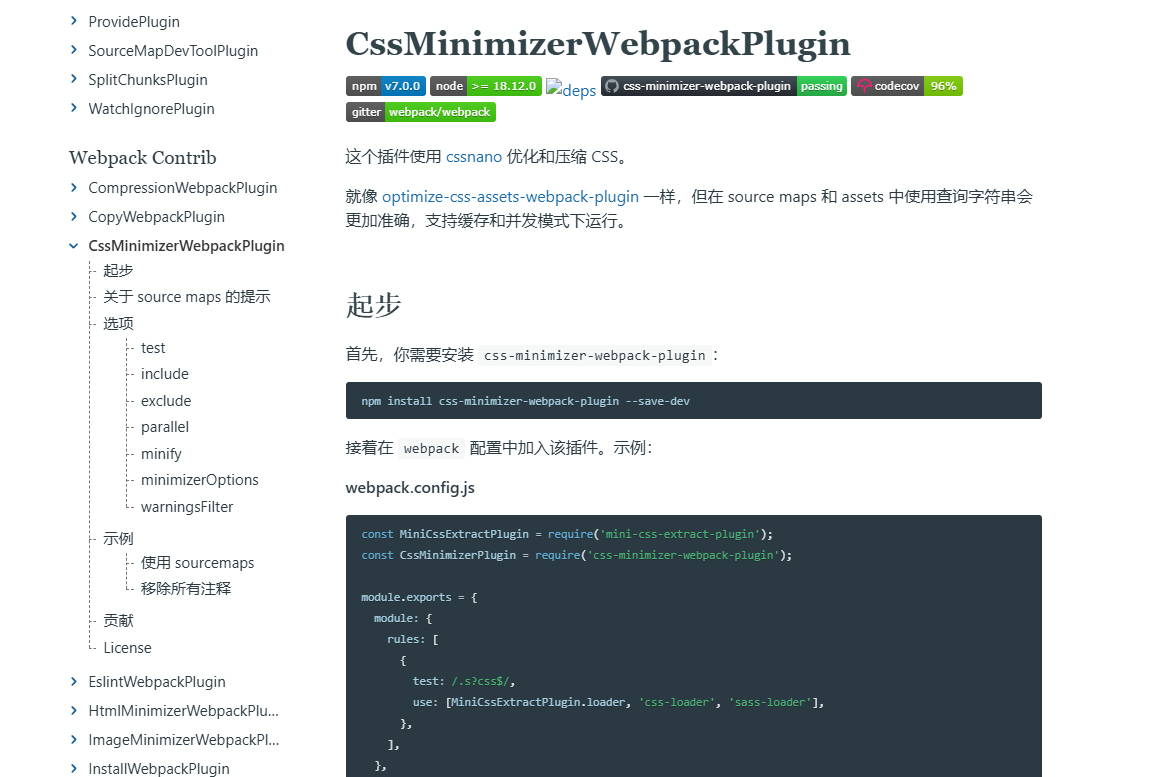This screenshot has height=777, width=1155.
Task: Open the ProvidePlugin page
Action: pos(134,22)
